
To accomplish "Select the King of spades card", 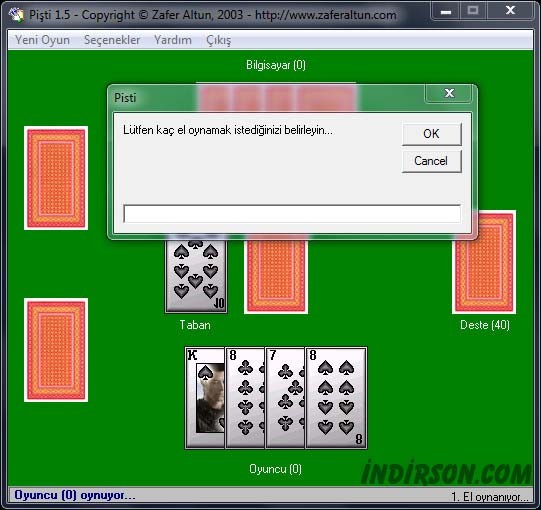I will pyautogui.click(x=205, y=398).
